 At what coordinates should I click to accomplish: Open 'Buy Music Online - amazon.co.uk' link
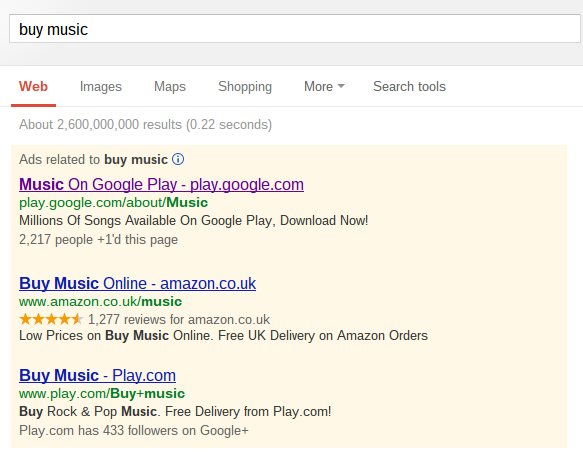click(x=138, y=283)
